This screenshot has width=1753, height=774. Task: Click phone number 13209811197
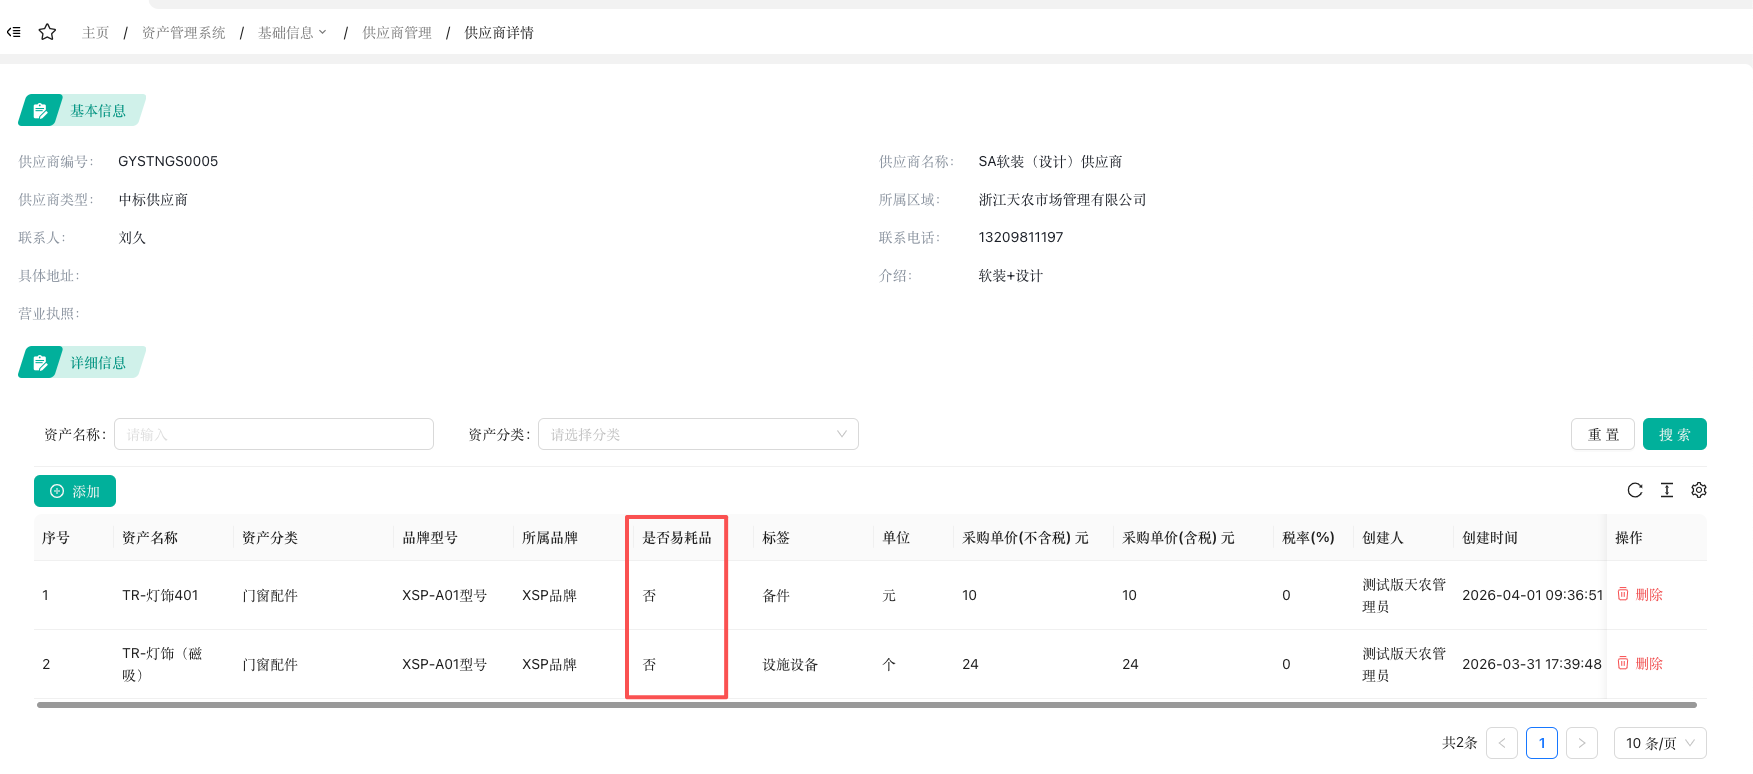click(1021, 237)
